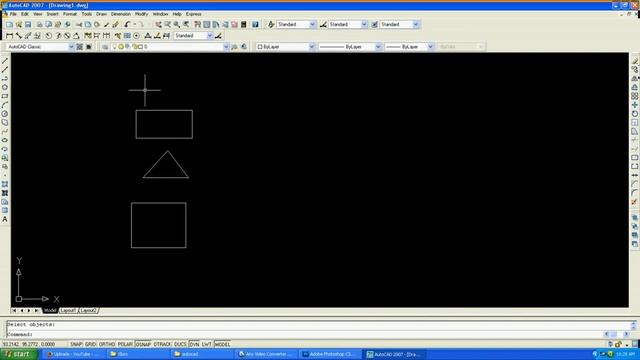Create a new drawing with QNew icon
Viewport: 640px width, 360px height.
point(9,24)
